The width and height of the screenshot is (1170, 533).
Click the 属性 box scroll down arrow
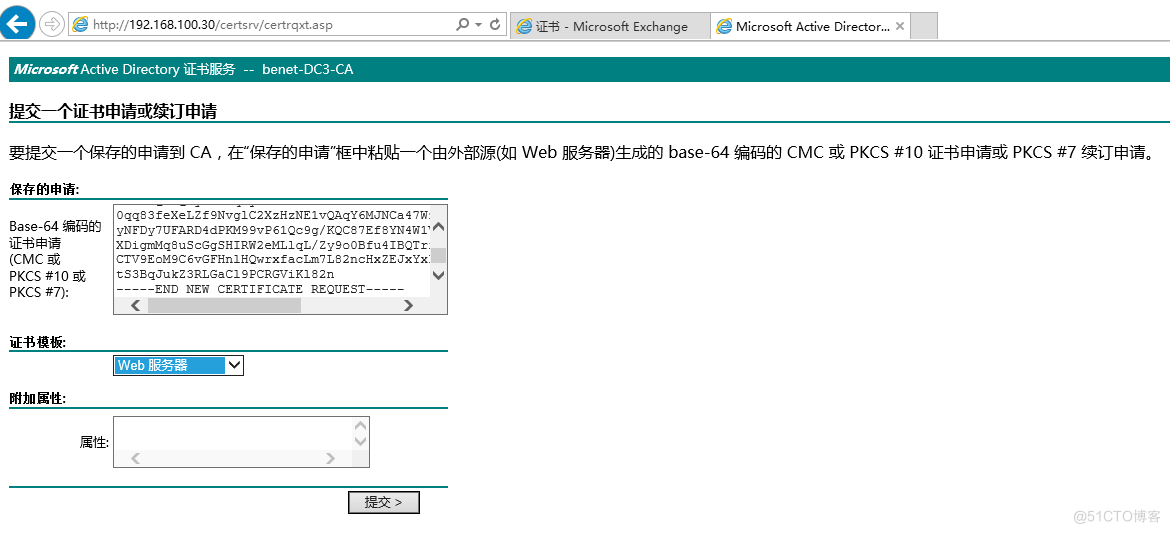360,441
